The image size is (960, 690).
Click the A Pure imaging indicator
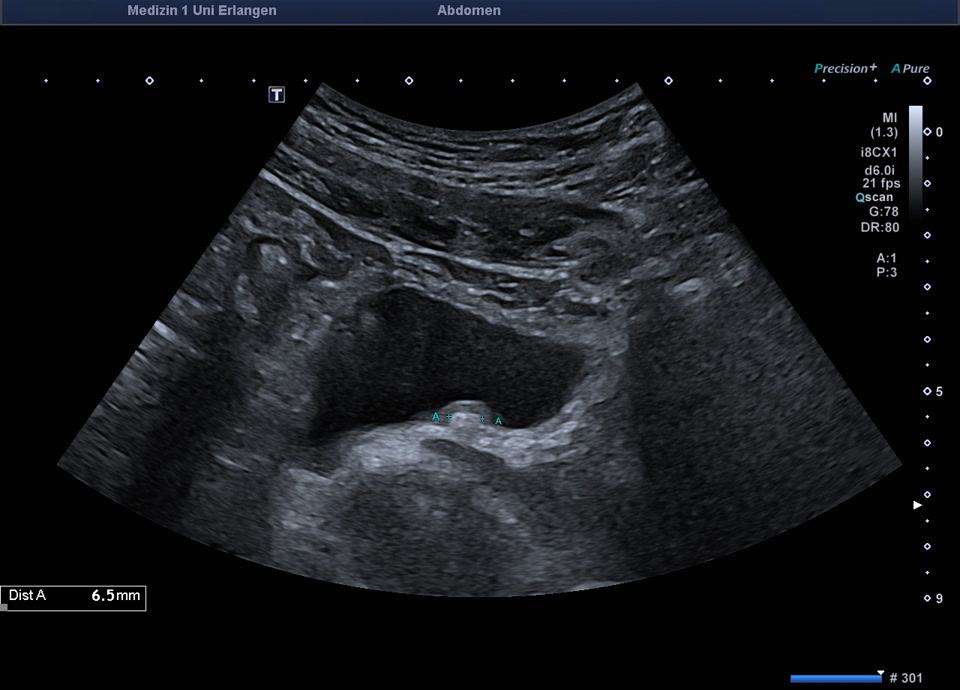(911, 69)
